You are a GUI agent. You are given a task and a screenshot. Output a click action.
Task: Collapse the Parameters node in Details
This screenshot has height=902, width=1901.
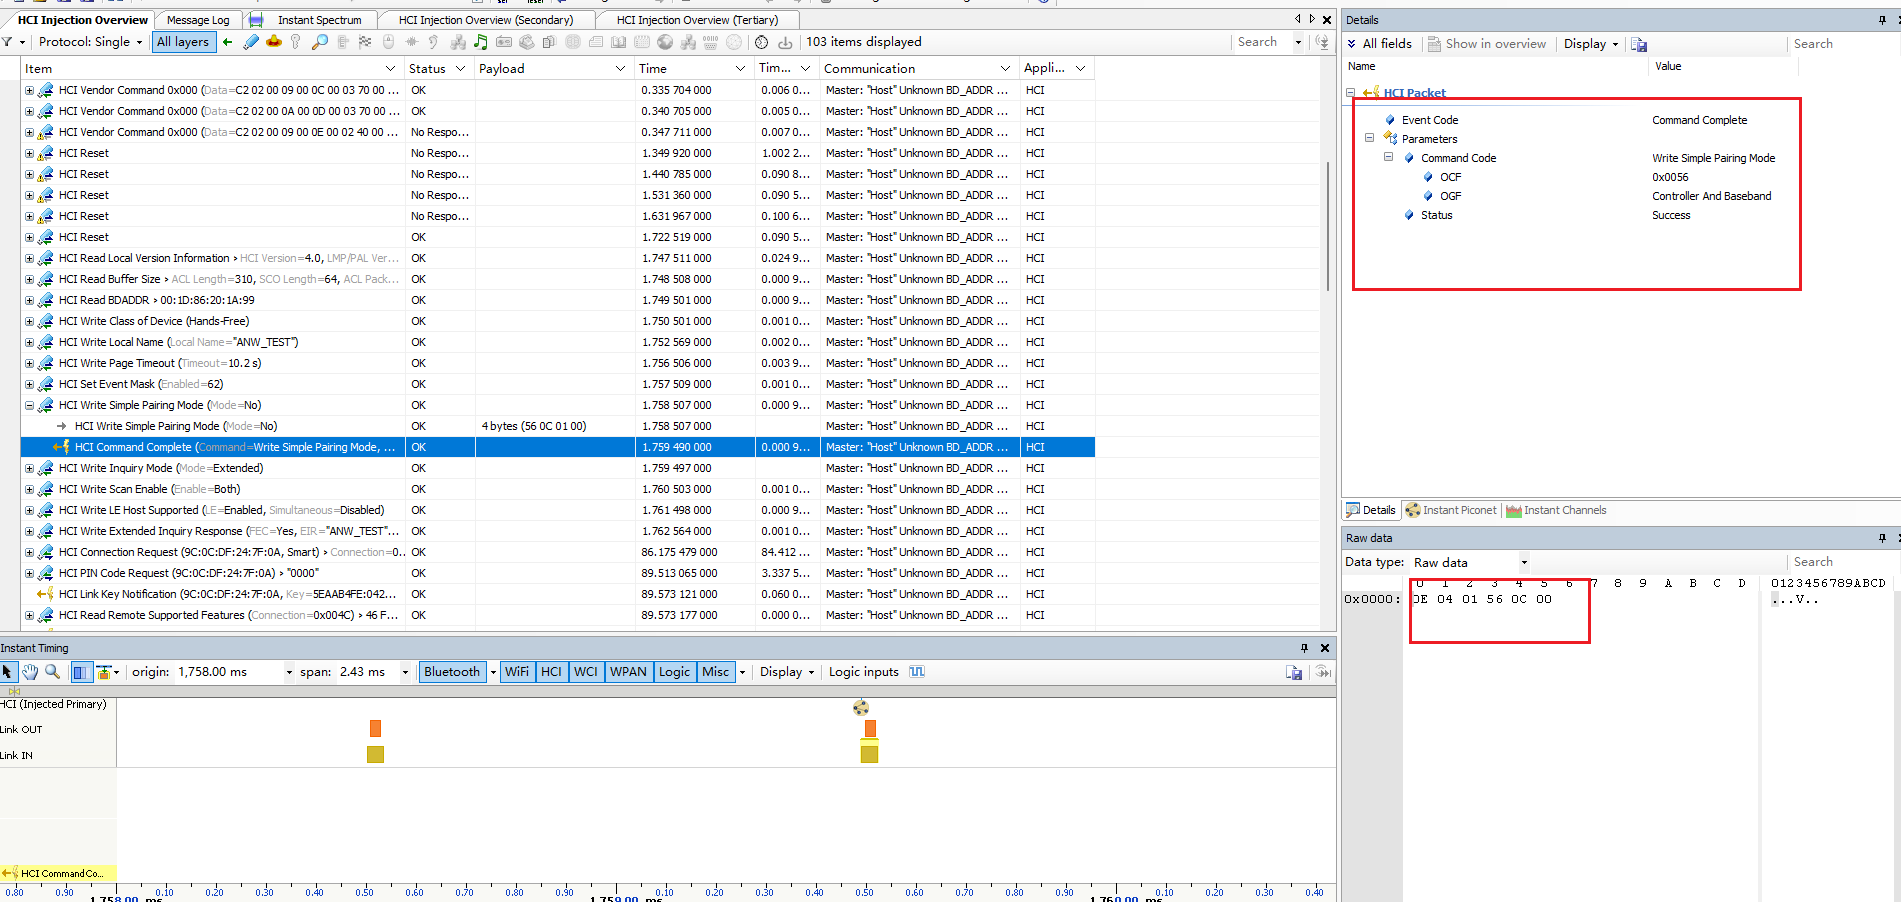click(x=1370, y=138)
